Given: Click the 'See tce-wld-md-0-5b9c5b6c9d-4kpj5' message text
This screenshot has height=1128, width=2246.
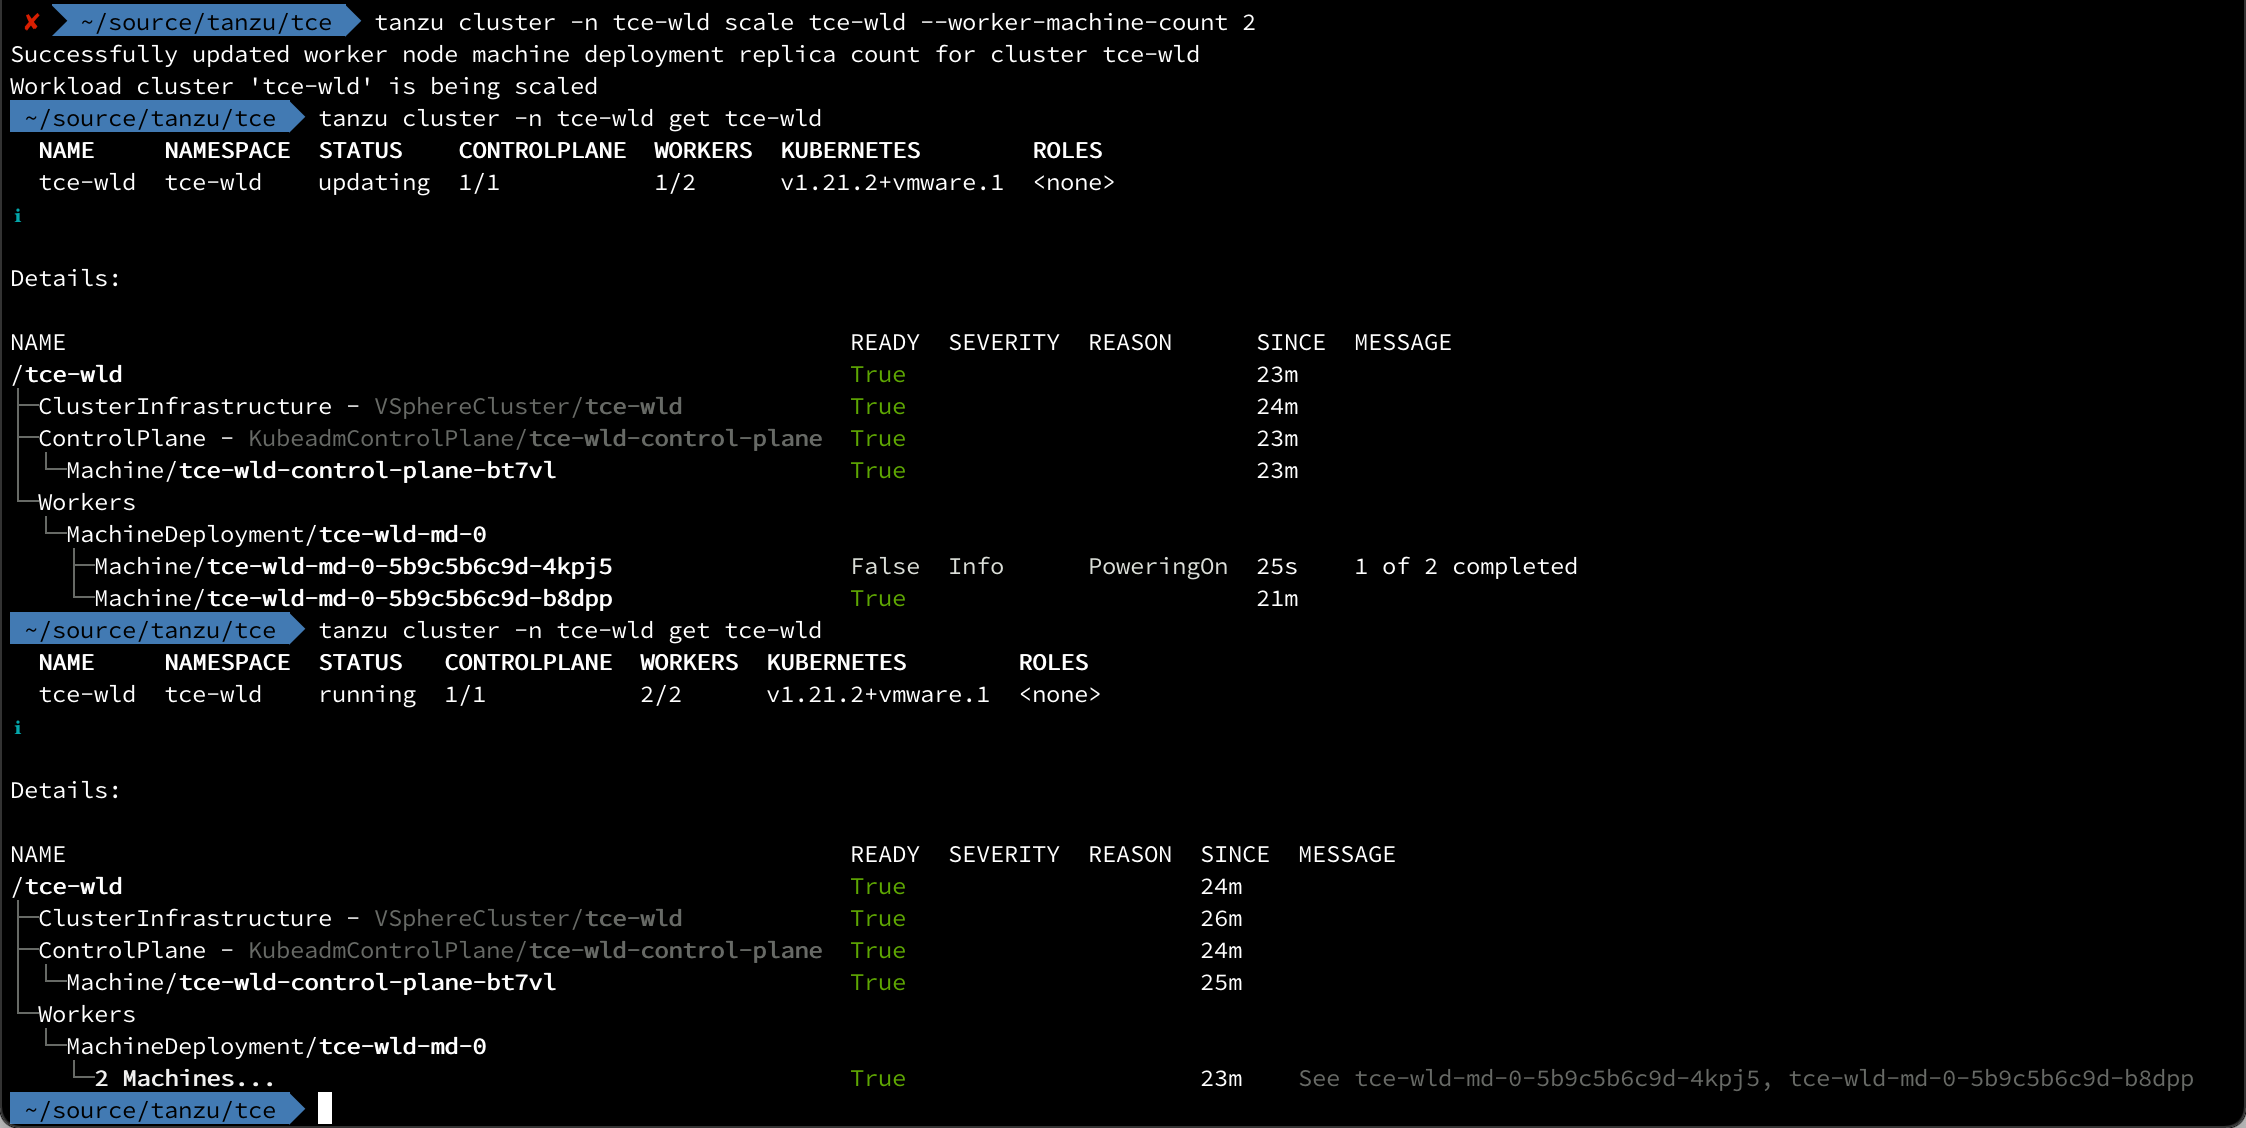Looking at the screenshot, I should 1746,1079.
